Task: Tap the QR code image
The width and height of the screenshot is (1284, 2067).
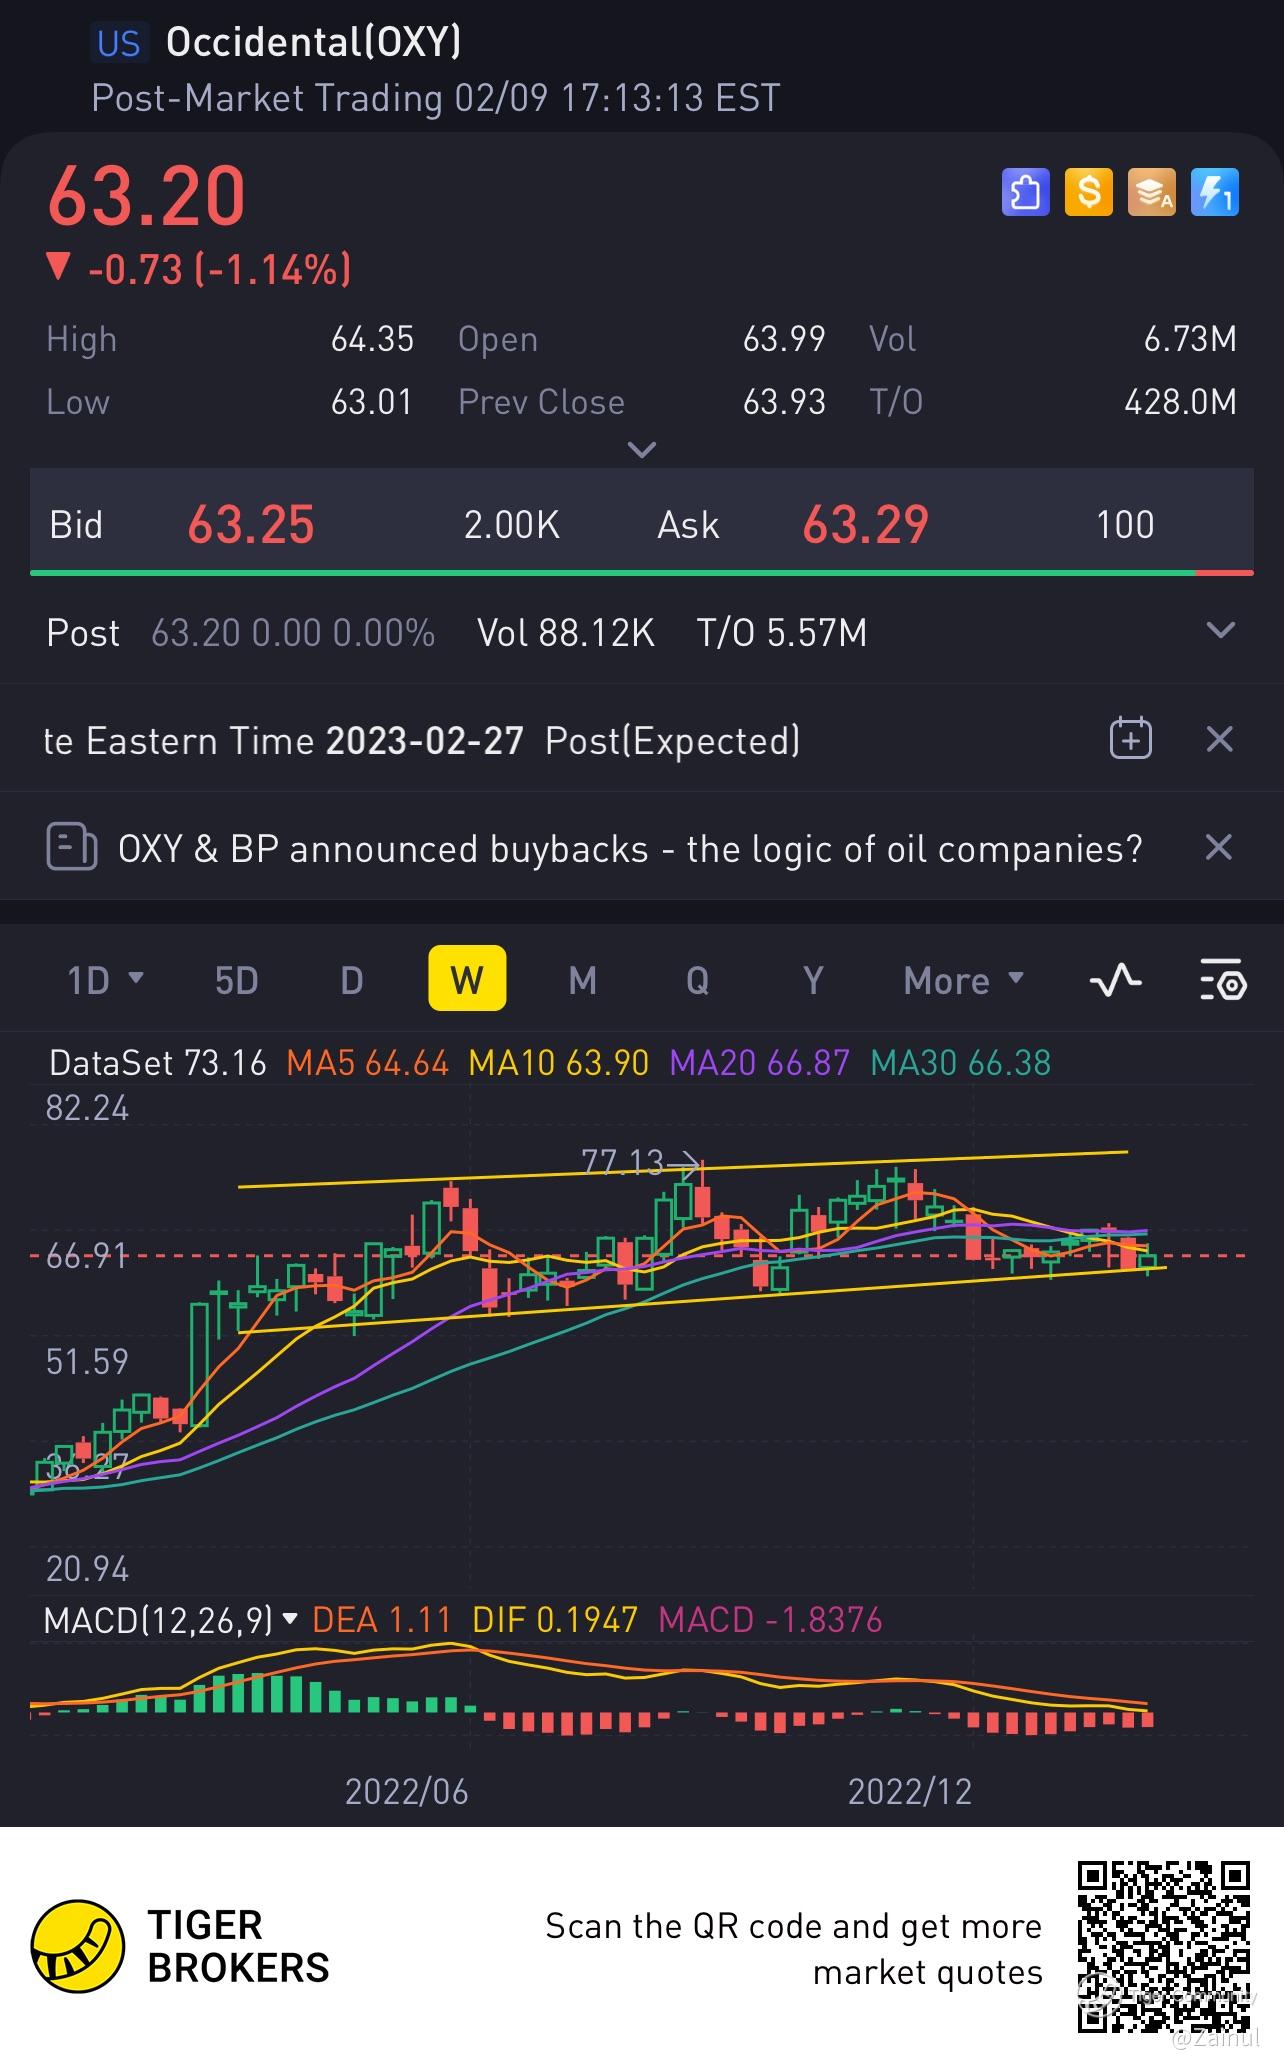Action: click(x=1165, y=1947)
